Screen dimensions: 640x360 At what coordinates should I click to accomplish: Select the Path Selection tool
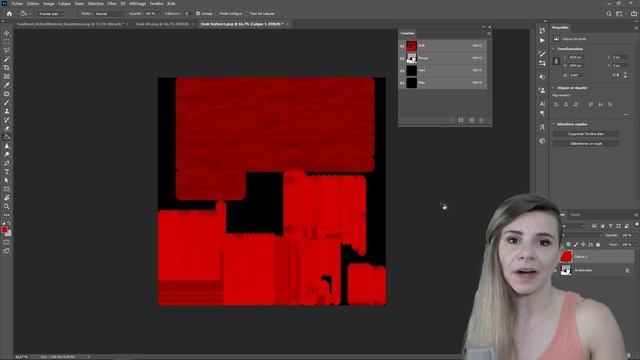pyautogui.click(x=7, y=180)
